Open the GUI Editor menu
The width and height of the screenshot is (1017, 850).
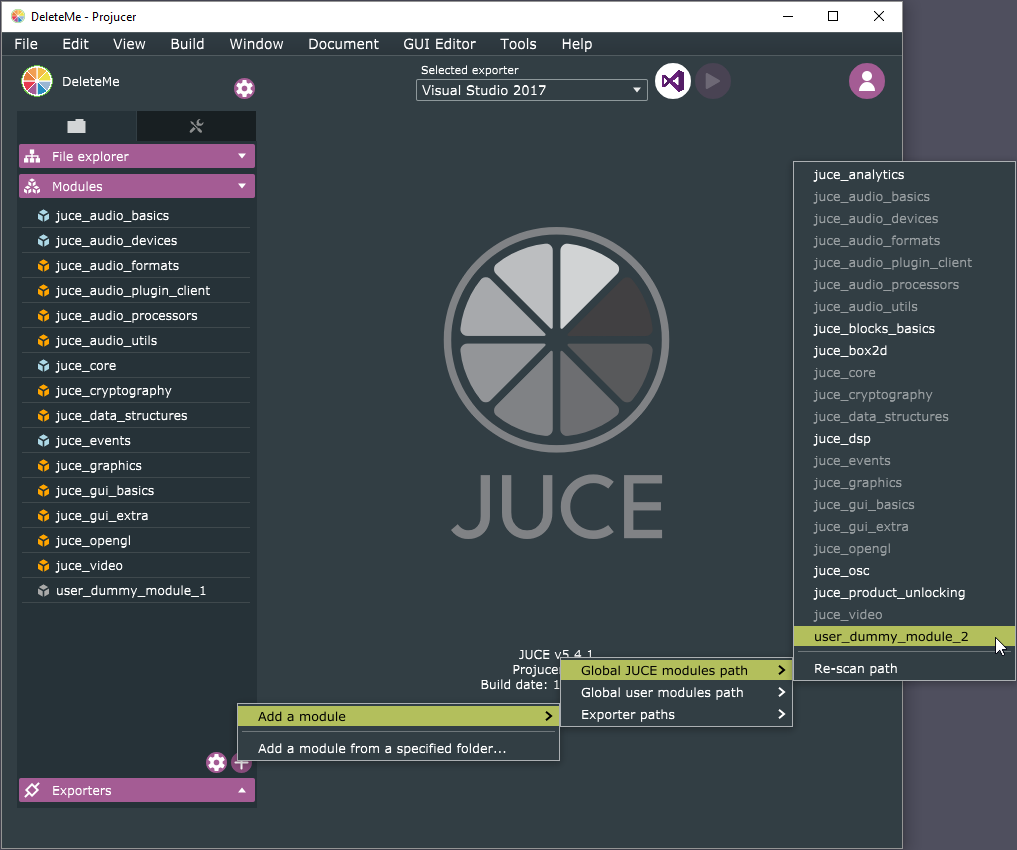click(439, 44)
